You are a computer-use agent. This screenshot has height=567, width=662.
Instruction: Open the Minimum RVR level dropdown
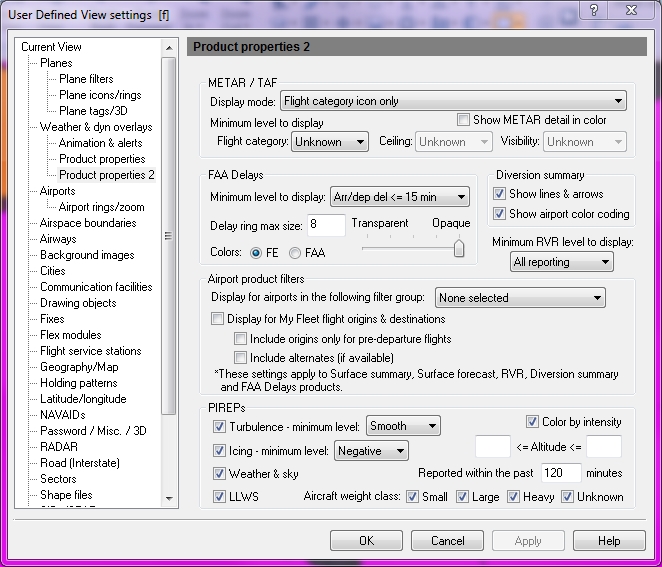pyautogui.click(x=562, y=262)
